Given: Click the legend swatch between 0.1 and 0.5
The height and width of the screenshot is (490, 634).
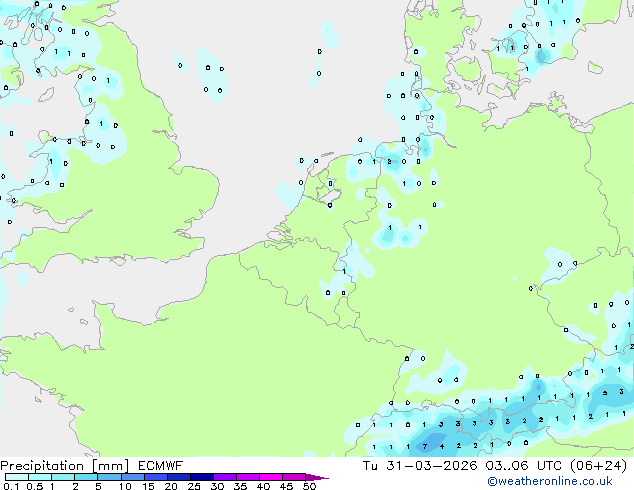Looking at the screenshot, I should pyautogui.click(x=17, y=477).
